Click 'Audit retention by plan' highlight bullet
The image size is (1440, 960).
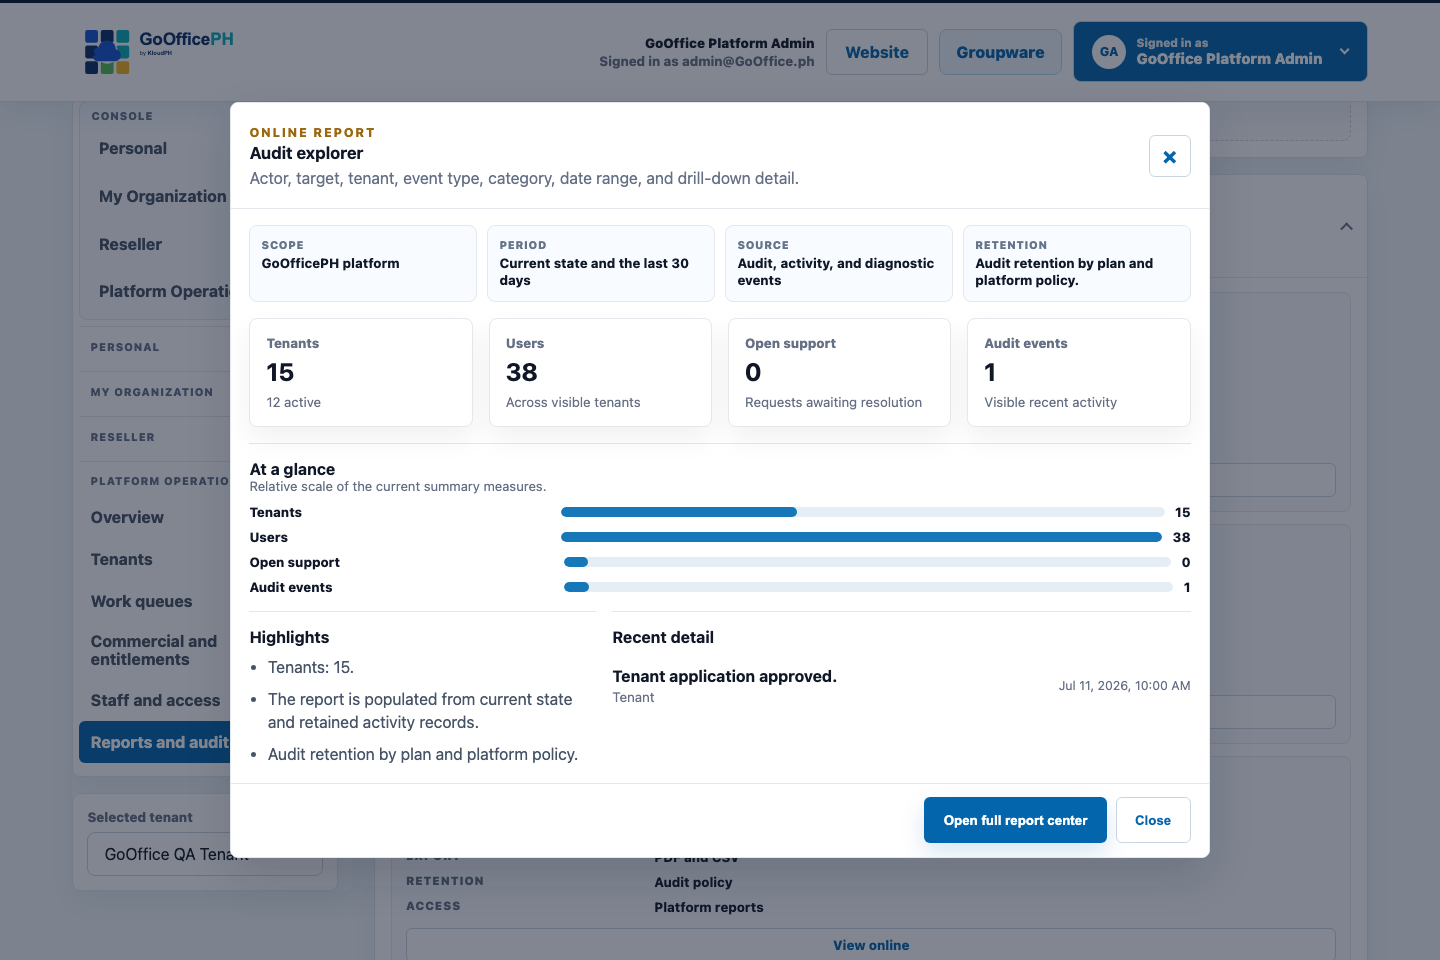point(423,754)
